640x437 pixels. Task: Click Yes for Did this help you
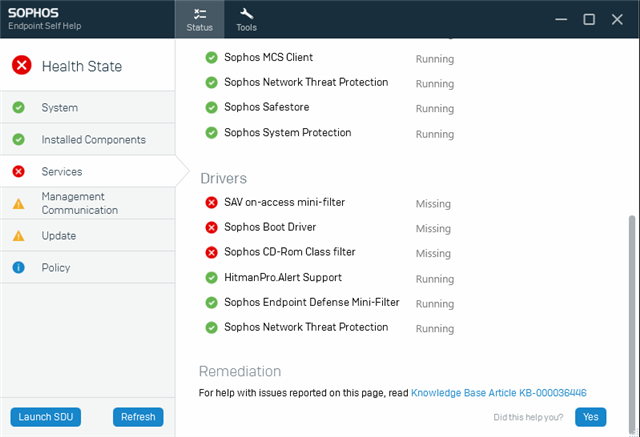[591, 417]
